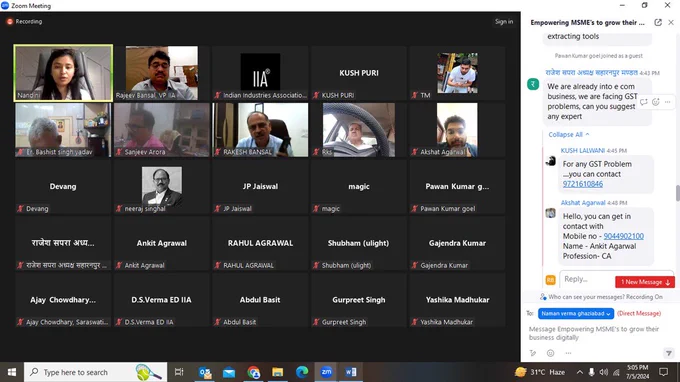Add reaction to GST problems message
This screenshot has width=680, height=382.
coord(656,102)
